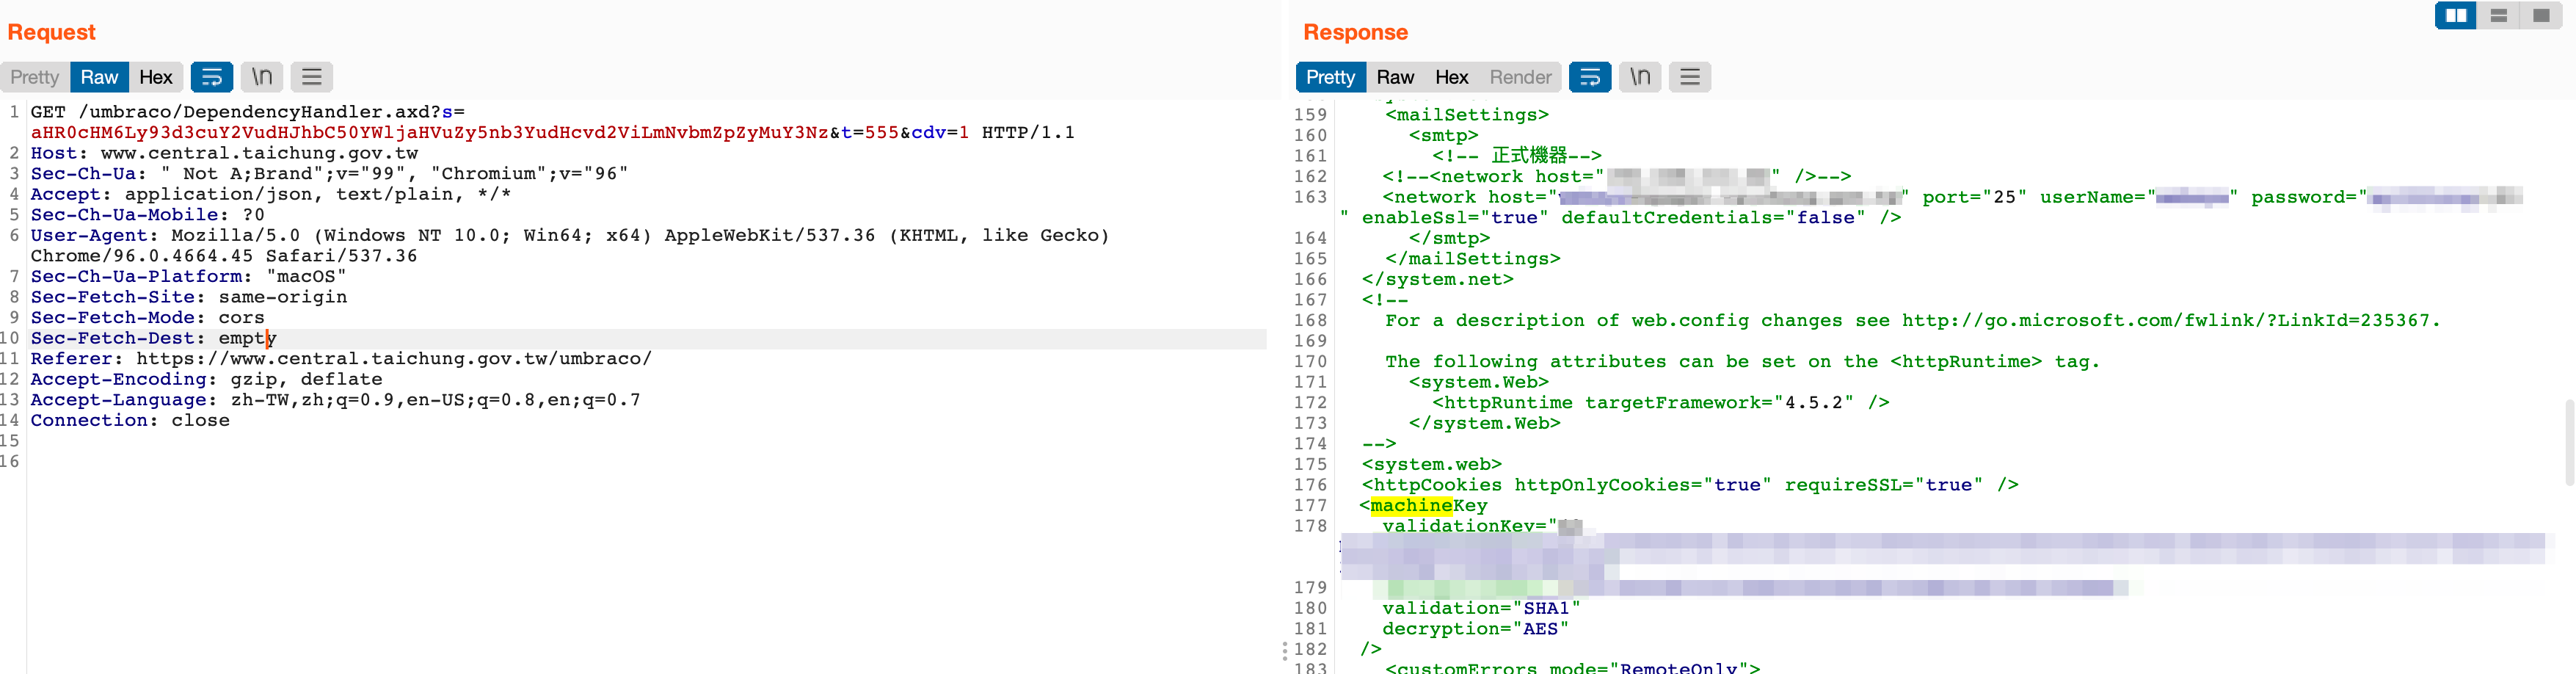Click request line number 10 in the gutter
The height and width of the screenshot is (674, 2576).
(10, 338)
